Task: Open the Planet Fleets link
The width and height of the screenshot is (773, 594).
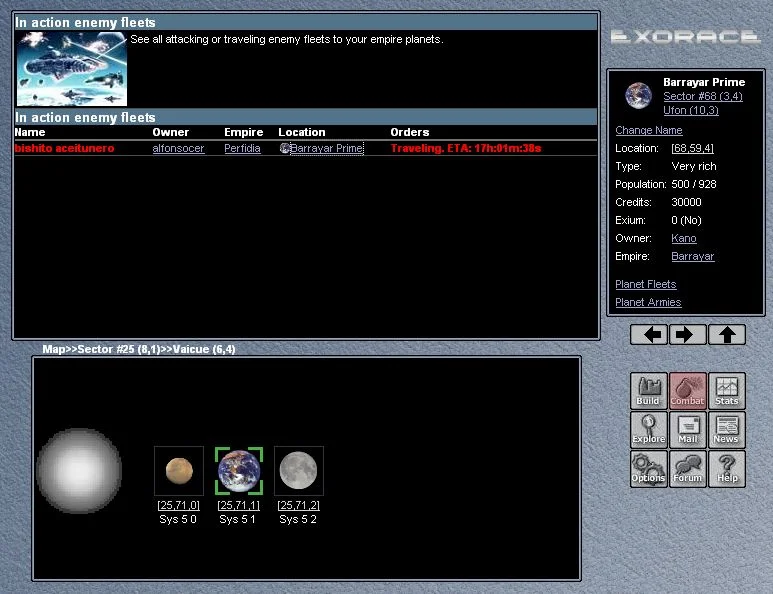Action: (646, 284)
